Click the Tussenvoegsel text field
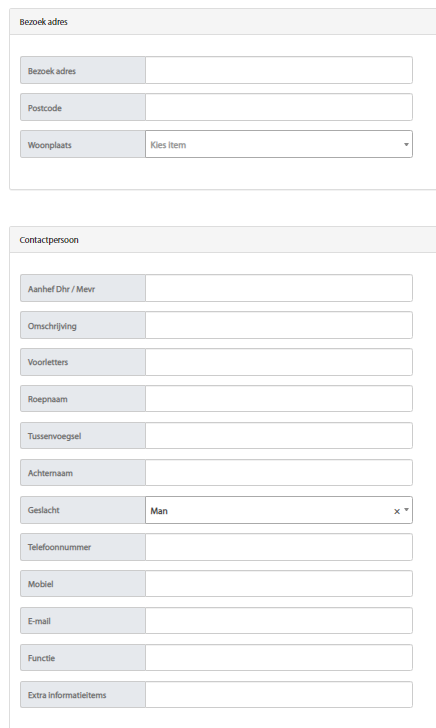This screenshot has height=728, width=436. (x=279, y=436)
